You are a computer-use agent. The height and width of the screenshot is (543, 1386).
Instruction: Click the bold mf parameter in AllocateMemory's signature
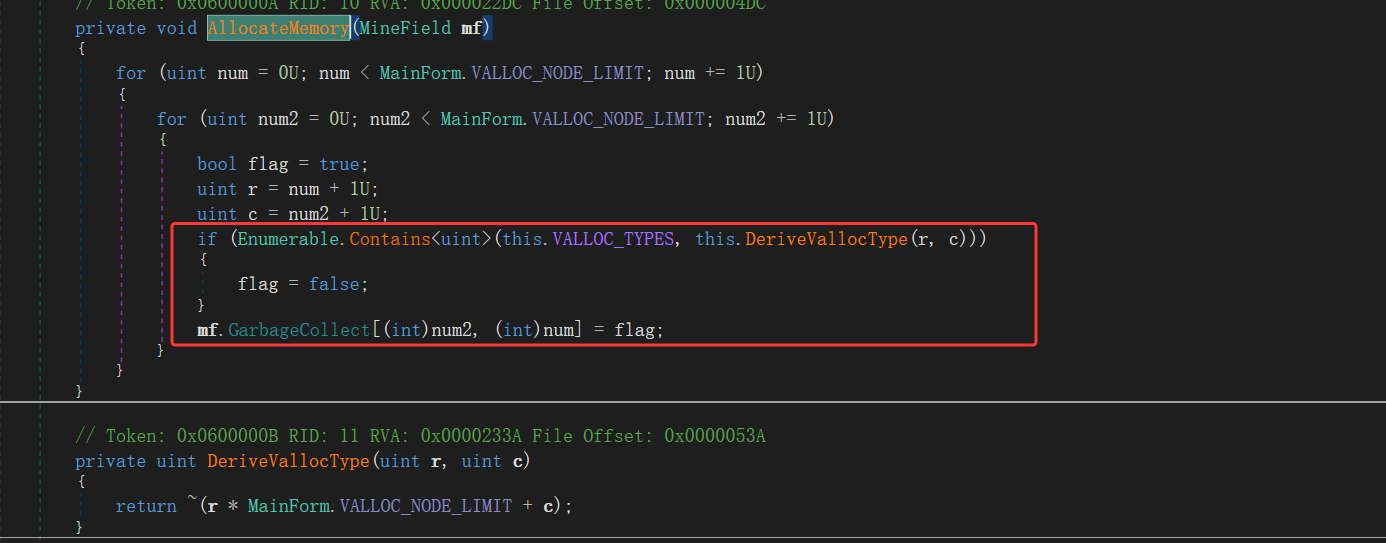pyautogui.click(x=472, y=28)
